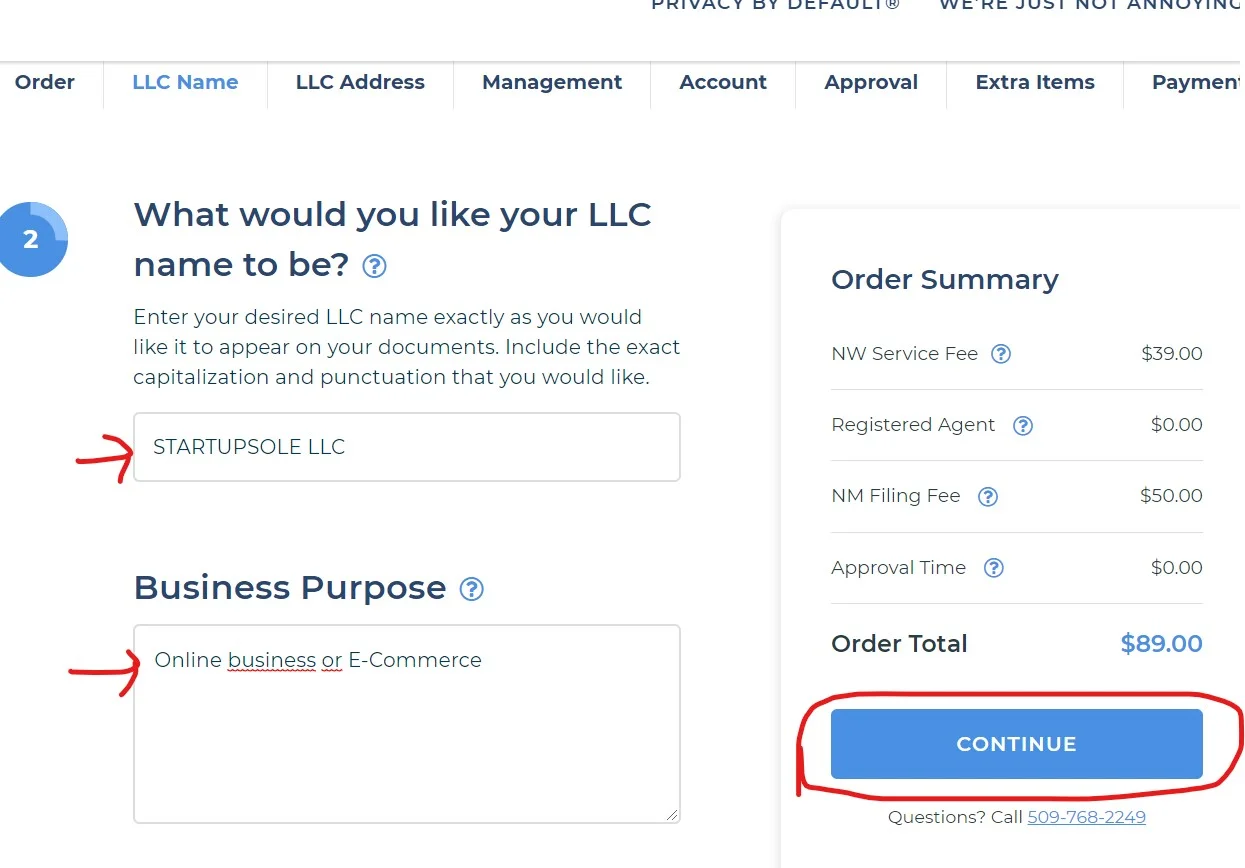Screen dimensions: 1245x868
Task: Click the step 2 progress circle
Action: [33, 240]
